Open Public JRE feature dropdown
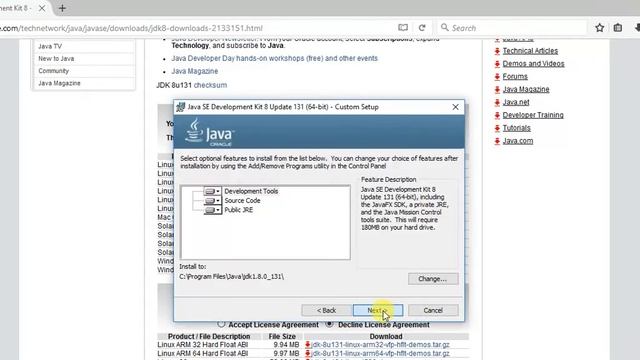 coord(213,210)
